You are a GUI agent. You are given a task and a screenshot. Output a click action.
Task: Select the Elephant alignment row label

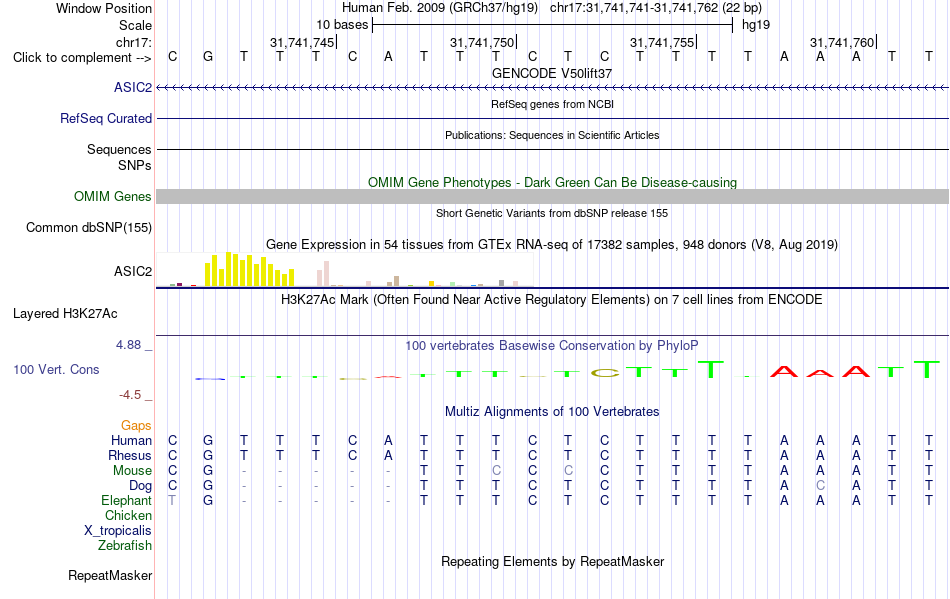127,501
